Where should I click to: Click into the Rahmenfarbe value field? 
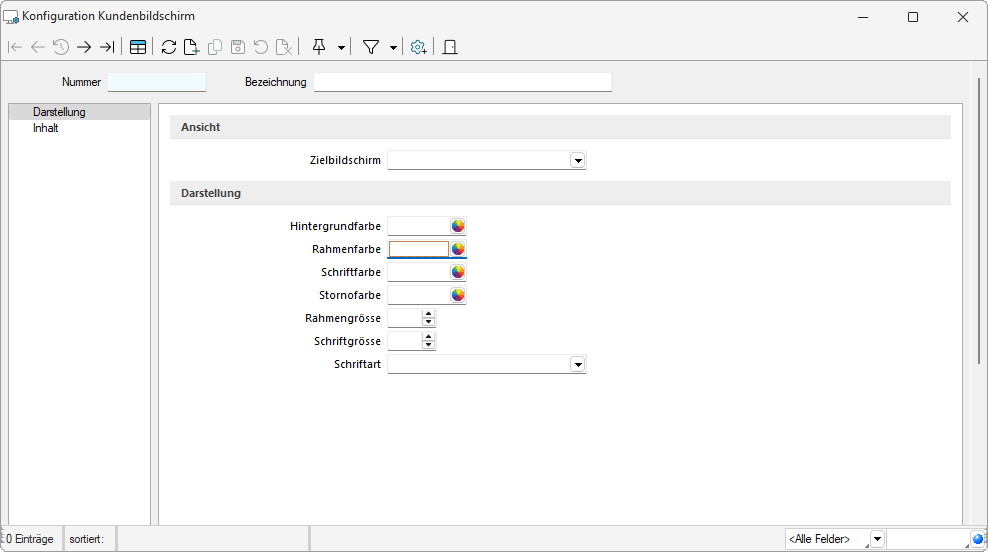pyautogui.click(x=418, y=249)
